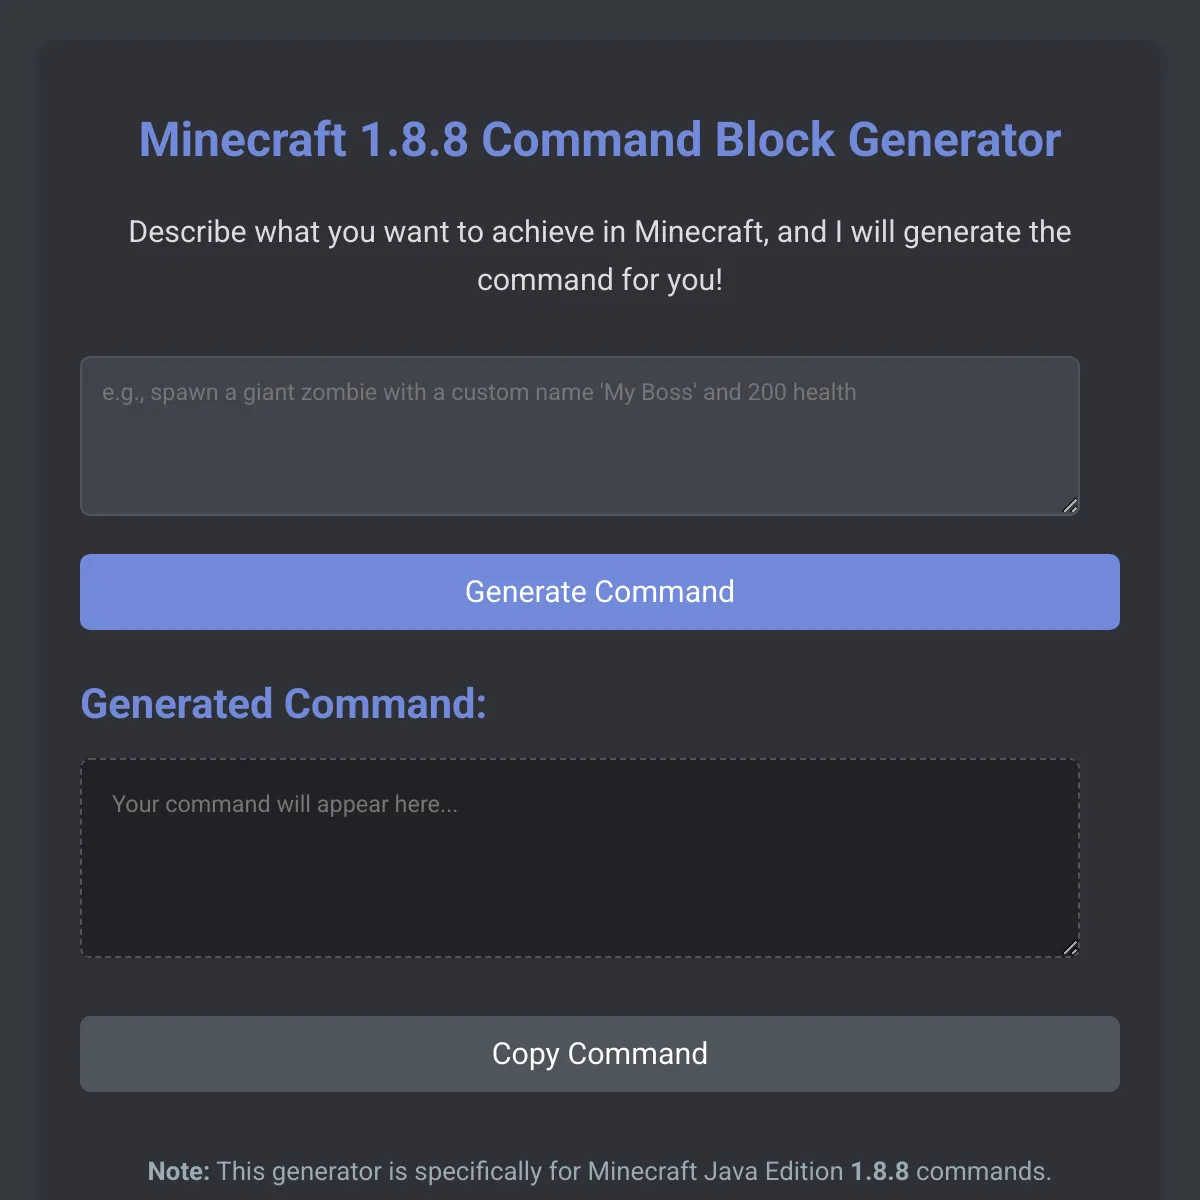Click the 'My Boss' placeholder text

(649, 392)
